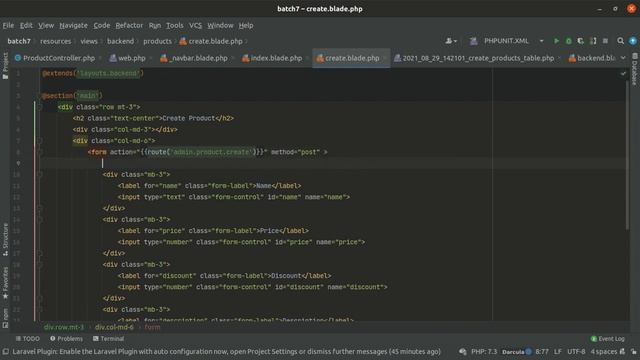The image size is (640, 360).
Task: Change UTF-8 file encoding in status bar
Action: 576,351
